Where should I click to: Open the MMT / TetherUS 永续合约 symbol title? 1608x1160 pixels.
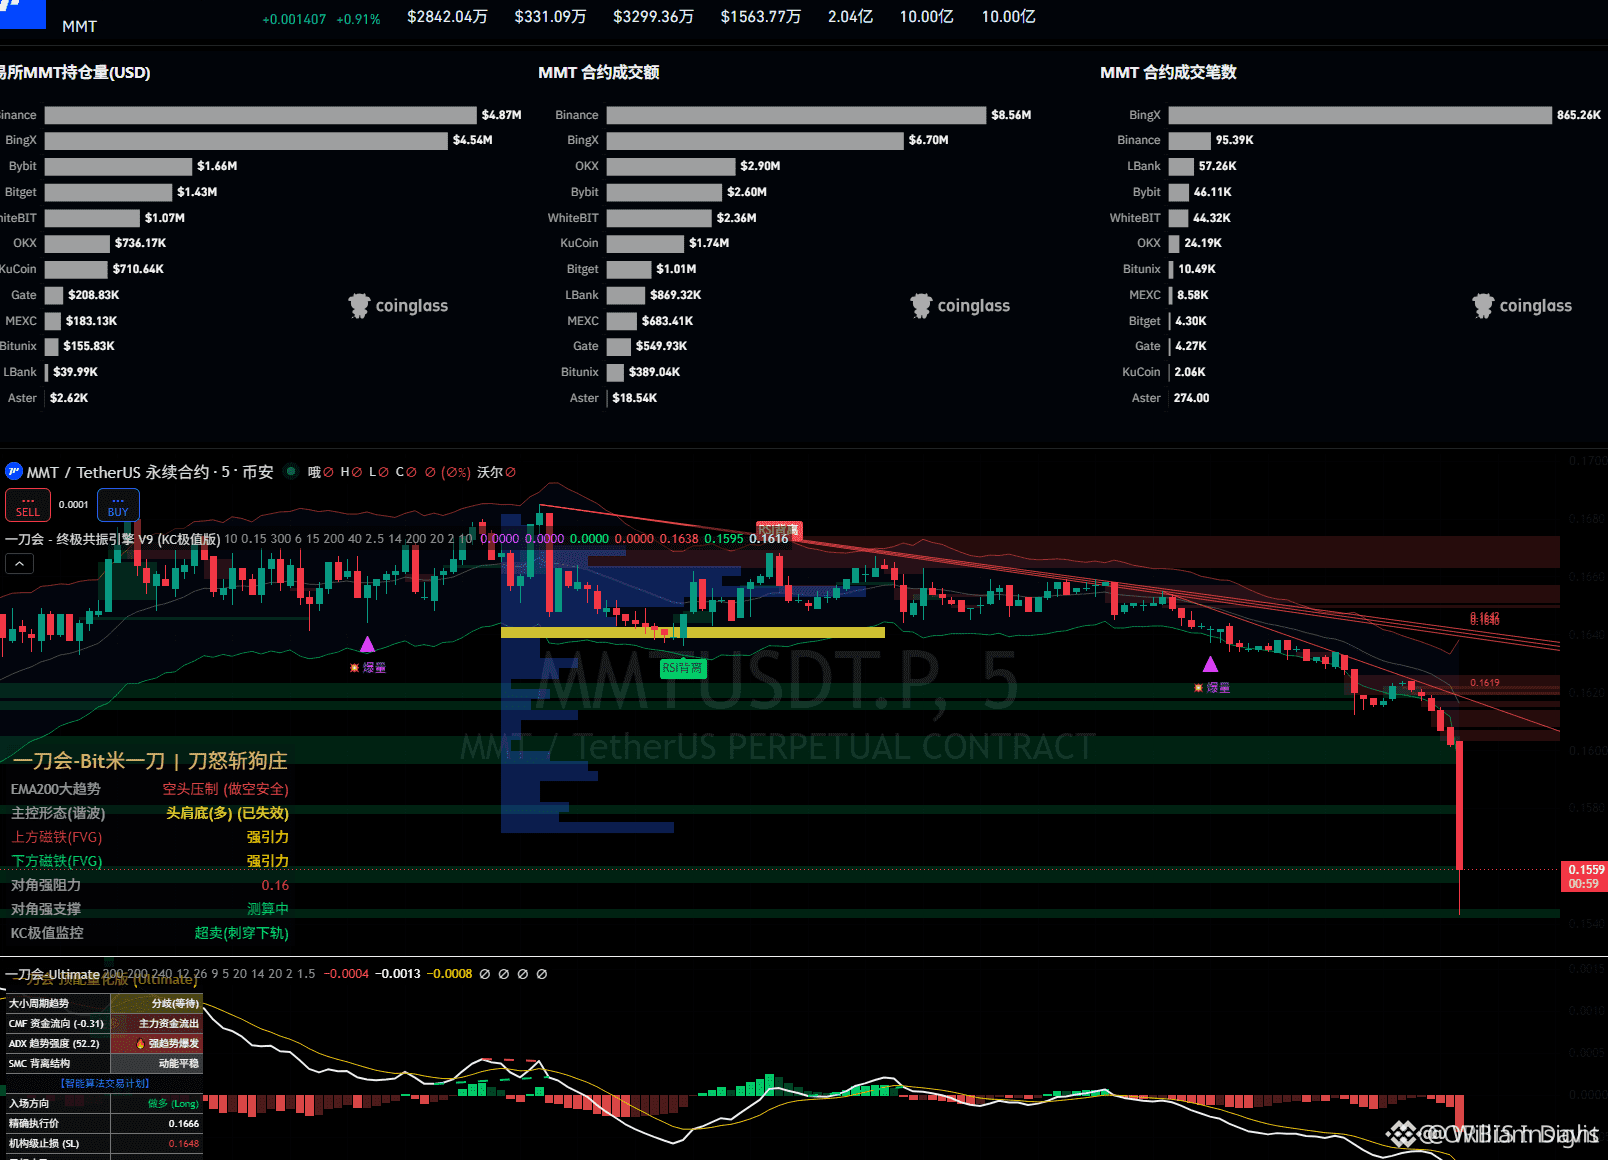pos(150,472)
